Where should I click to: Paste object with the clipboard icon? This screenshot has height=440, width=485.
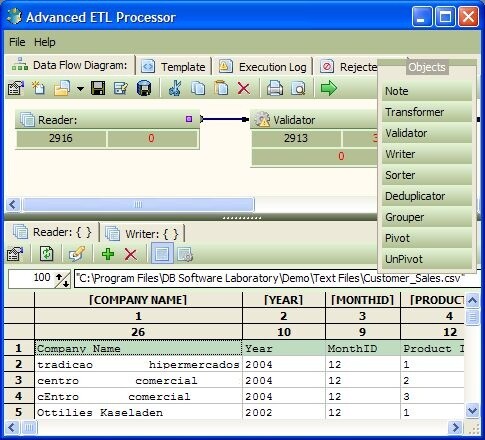point(221,88)
